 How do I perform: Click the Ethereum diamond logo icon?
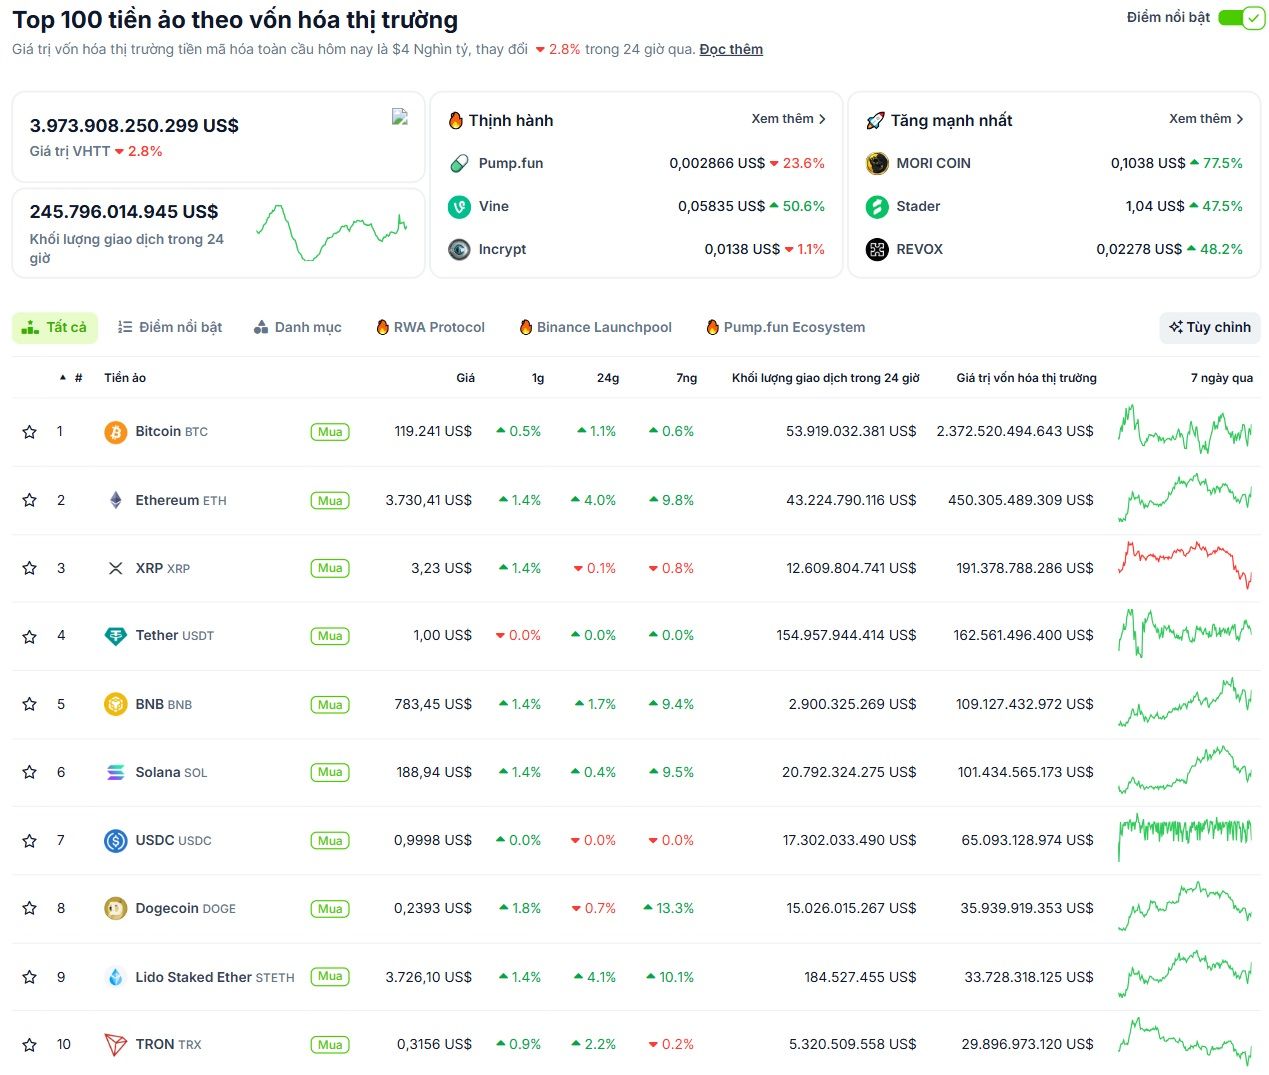116,500
